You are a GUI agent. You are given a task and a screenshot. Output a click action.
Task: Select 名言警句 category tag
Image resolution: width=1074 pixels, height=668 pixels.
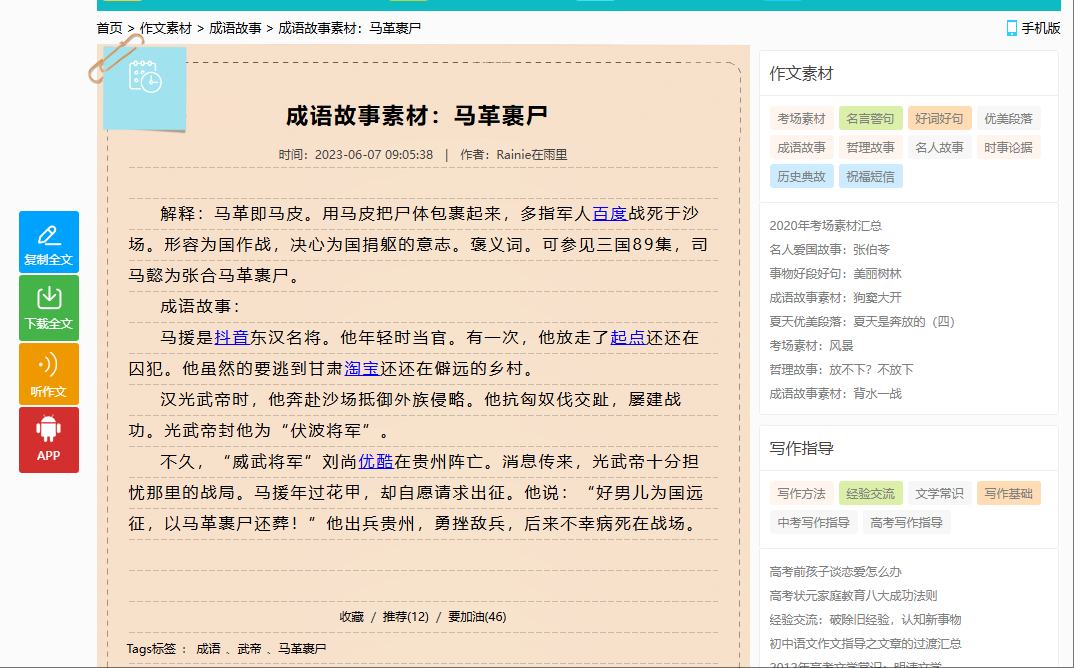[x=871, y=119]
